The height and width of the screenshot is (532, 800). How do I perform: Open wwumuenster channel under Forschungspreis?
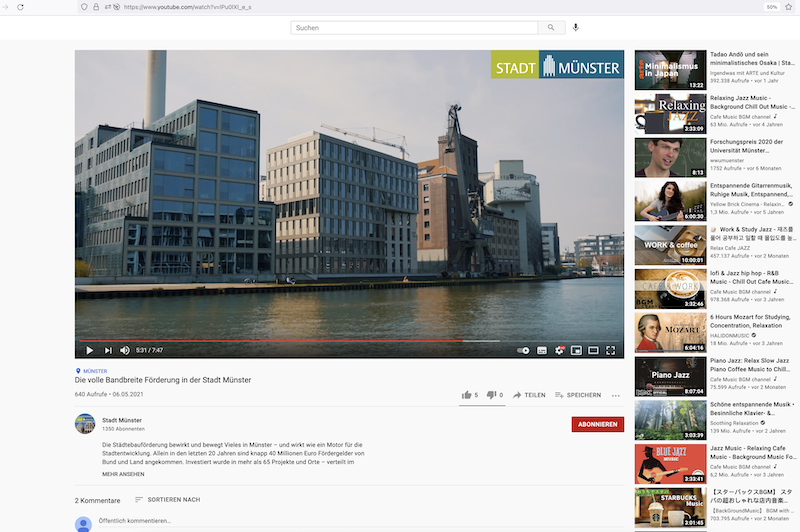click(x=727, y=160)
